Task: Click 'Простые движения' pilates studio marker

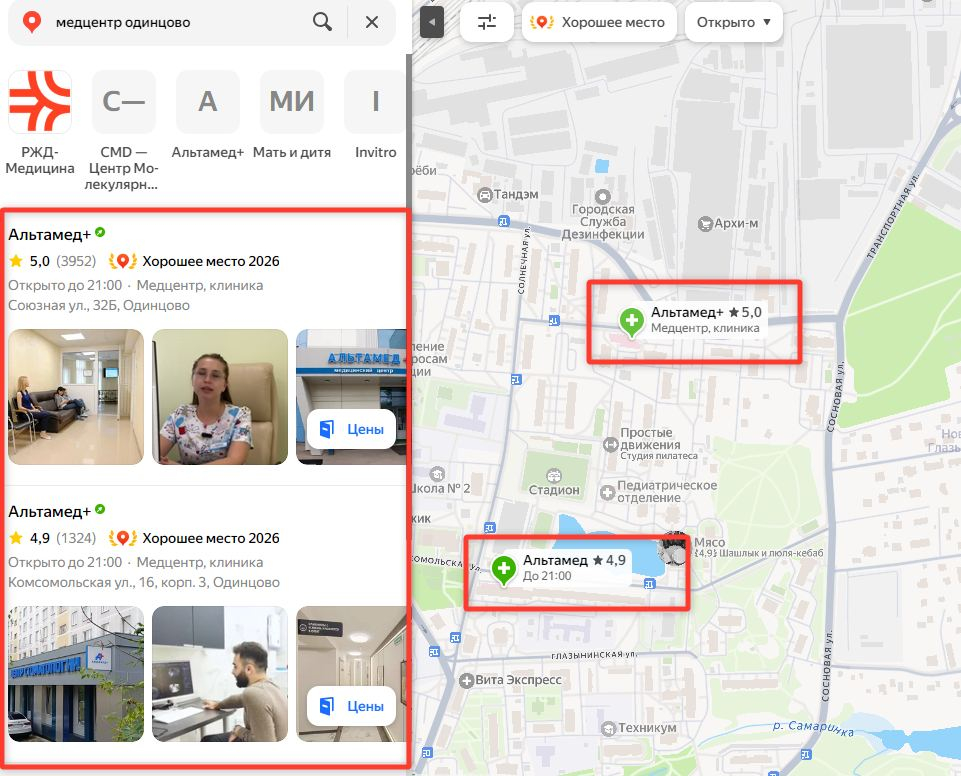Action: click(x=610, y=444)
